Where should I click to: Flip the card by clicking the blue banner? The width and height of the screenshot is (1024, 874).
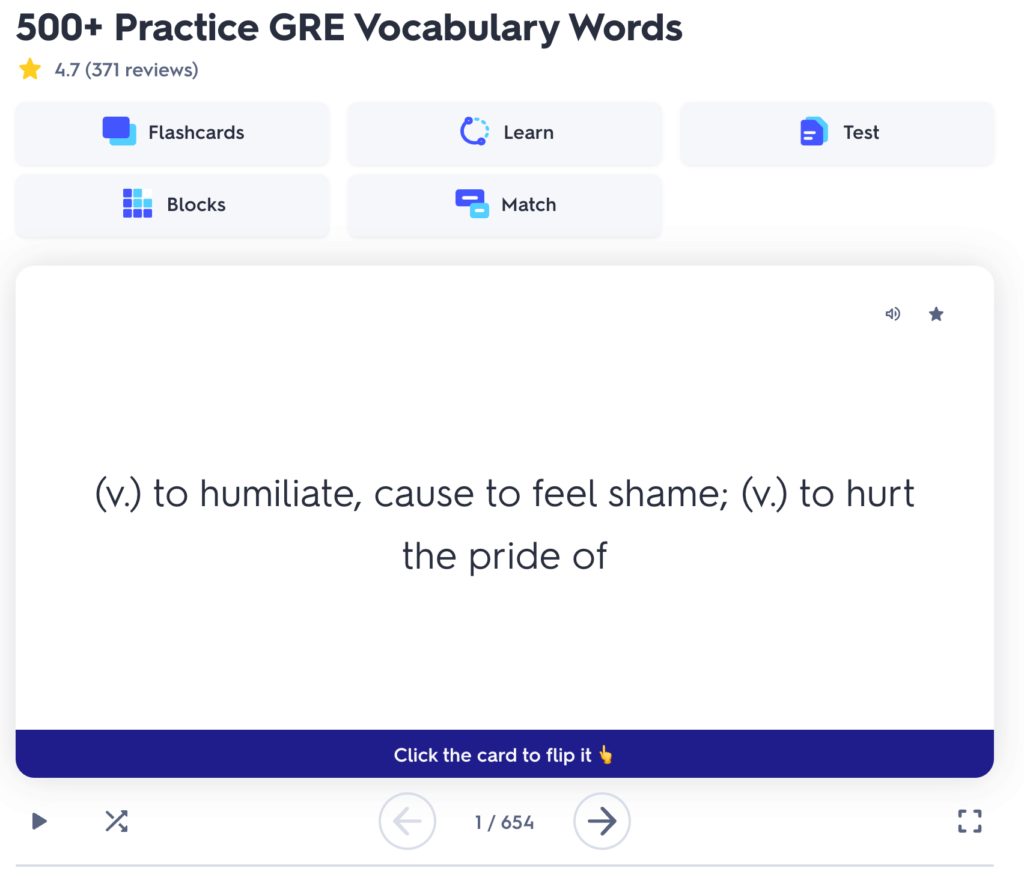[505, 754]
